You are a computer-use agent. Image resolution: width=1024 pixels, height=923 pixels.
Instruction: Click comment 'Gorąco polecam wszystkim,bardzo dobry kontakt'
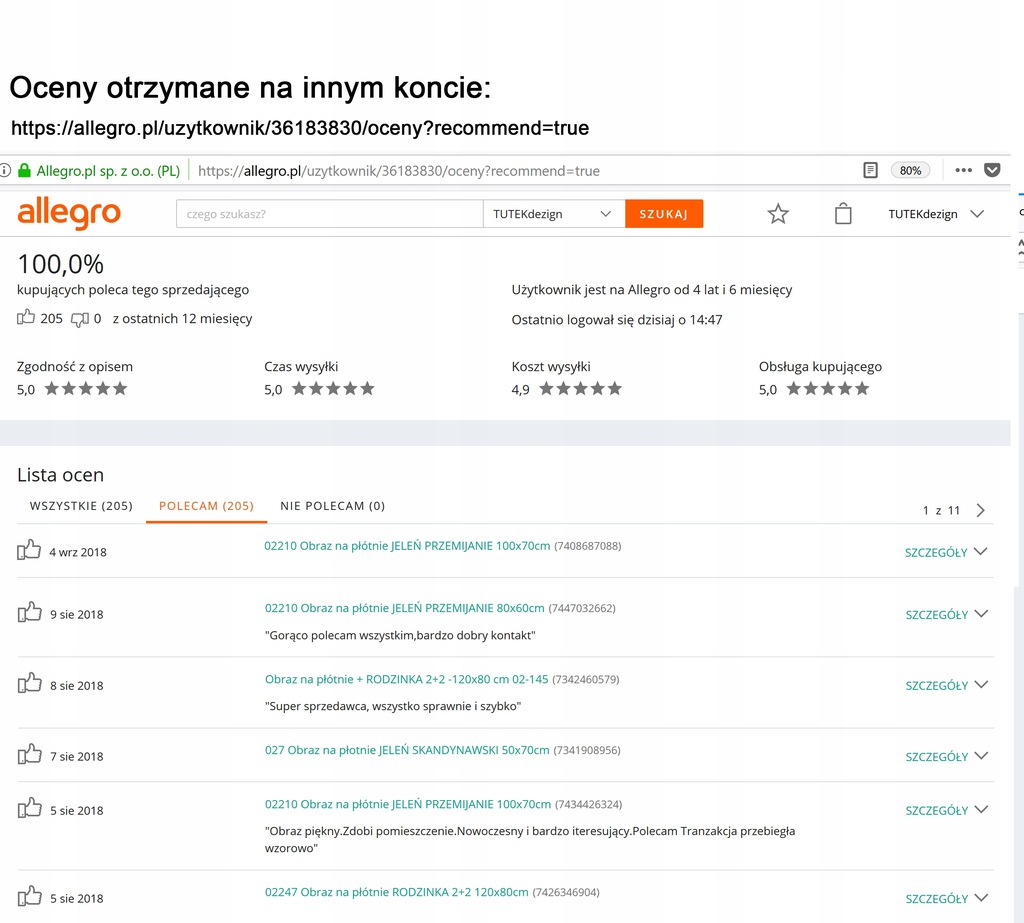click(400, 635)
